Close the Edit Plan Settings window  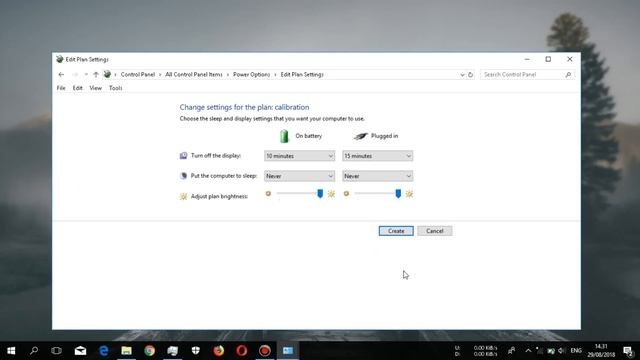coord(570,59)
